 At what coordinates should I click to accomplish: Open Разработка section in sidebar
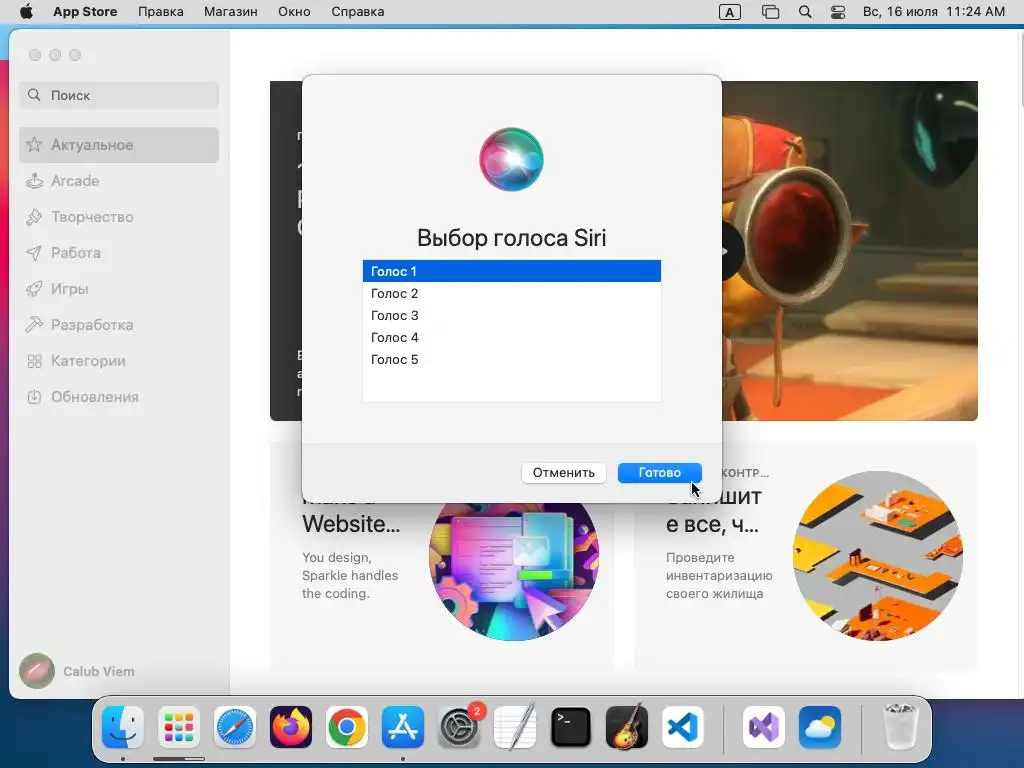[x=119, y=325]
